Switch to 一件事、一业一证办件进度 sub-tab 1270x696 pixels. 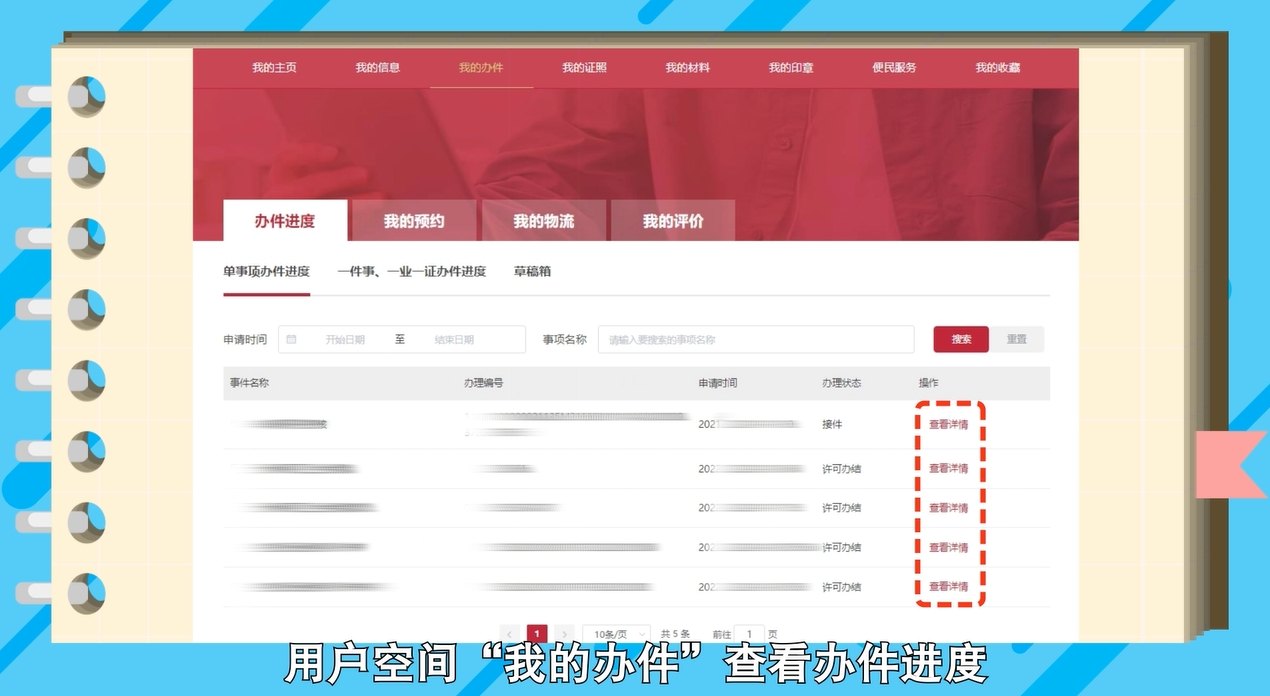[413, 271]
